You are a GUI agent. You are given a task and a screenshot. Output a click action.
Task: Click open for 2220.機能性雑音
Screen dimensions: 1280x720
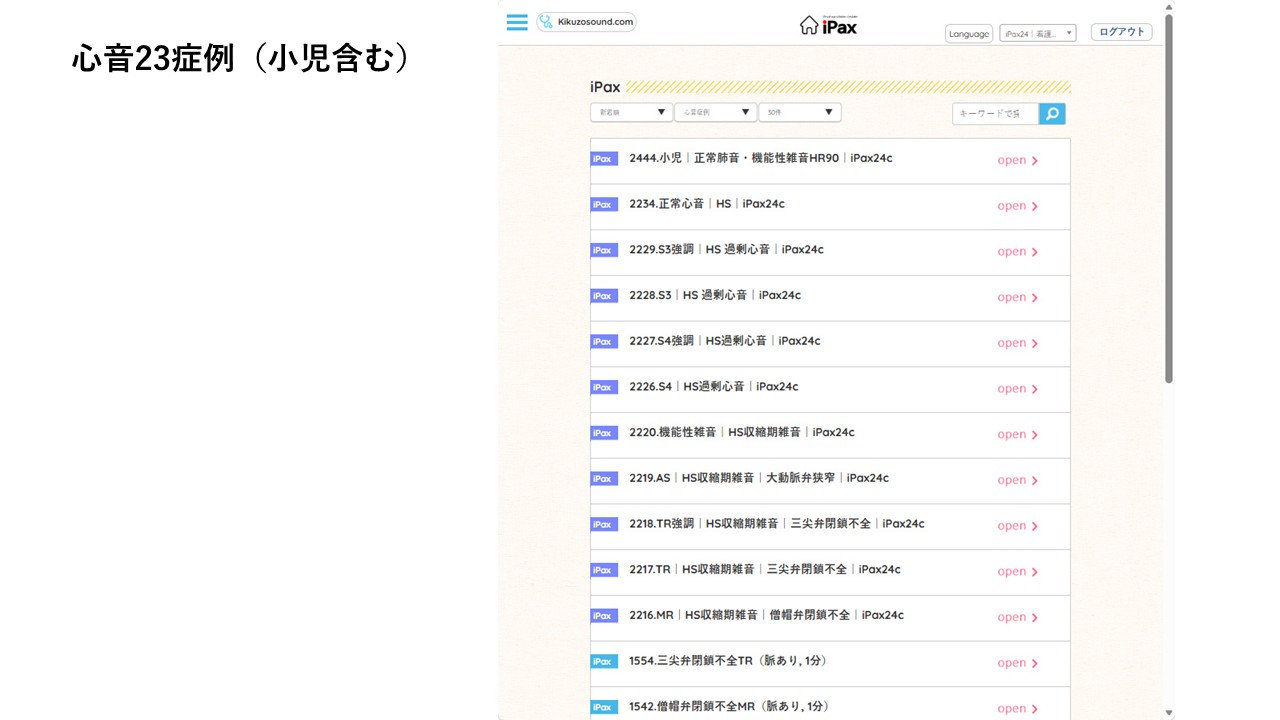pyautogui.click(x=1017, y=435)
